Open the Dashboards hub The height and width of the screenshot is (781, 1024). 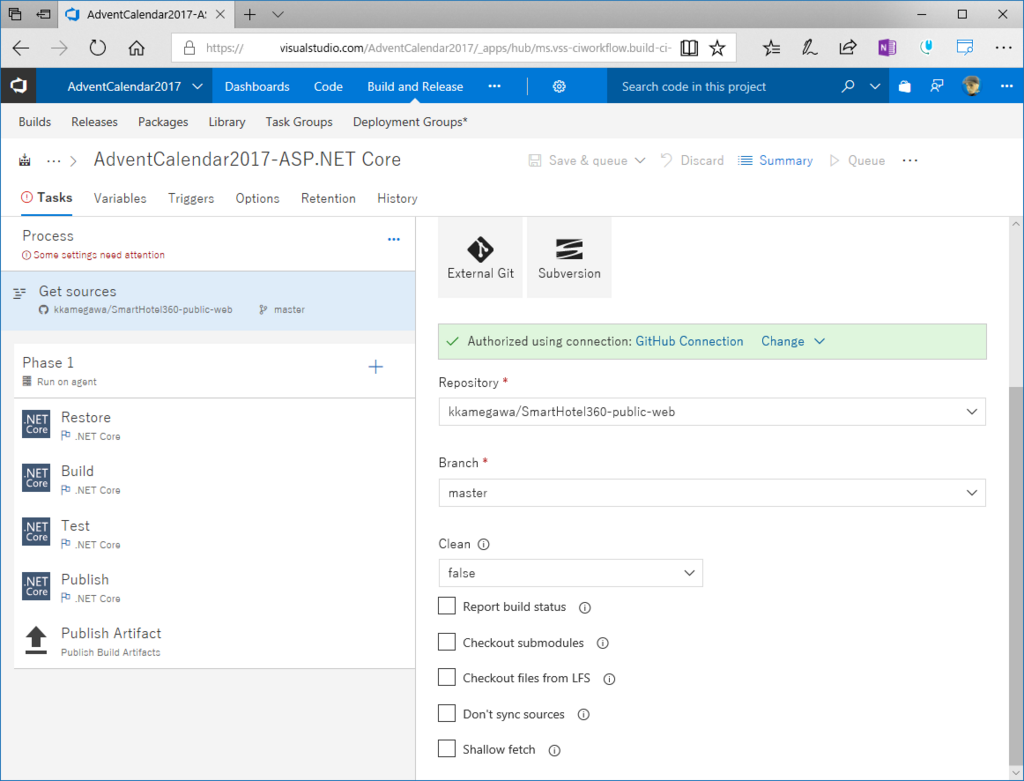(257, 86)
